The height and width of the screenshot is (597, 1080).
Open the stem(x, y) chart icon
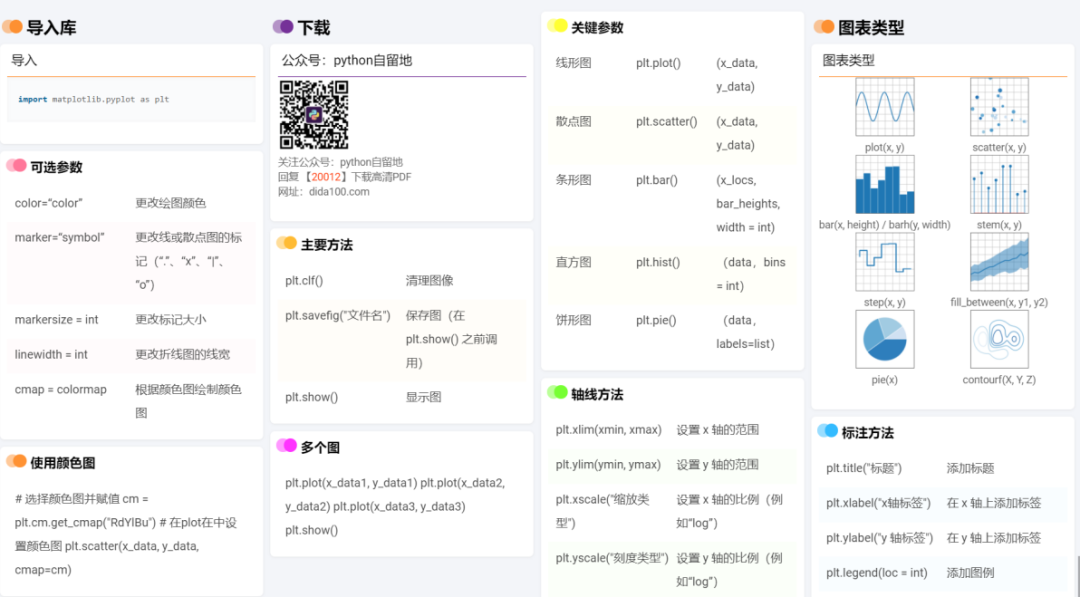click(998, 183)
